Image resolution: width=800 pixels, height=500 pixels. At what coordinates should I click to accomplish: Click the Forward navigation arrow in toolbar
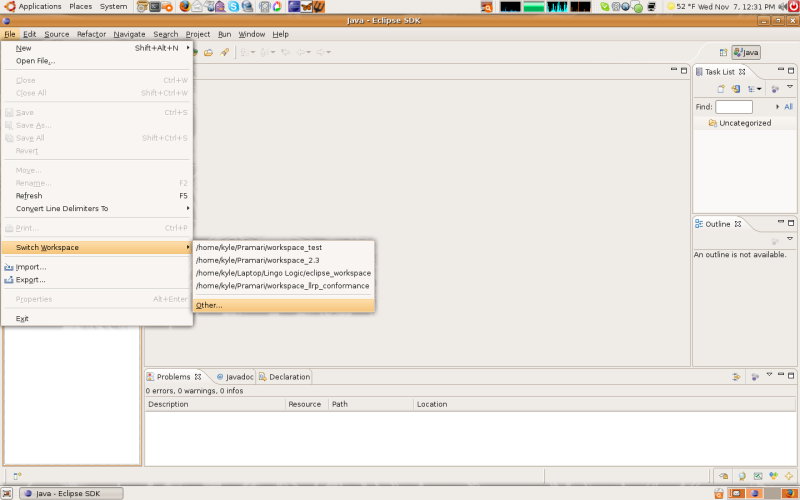(x=320, y=52)
